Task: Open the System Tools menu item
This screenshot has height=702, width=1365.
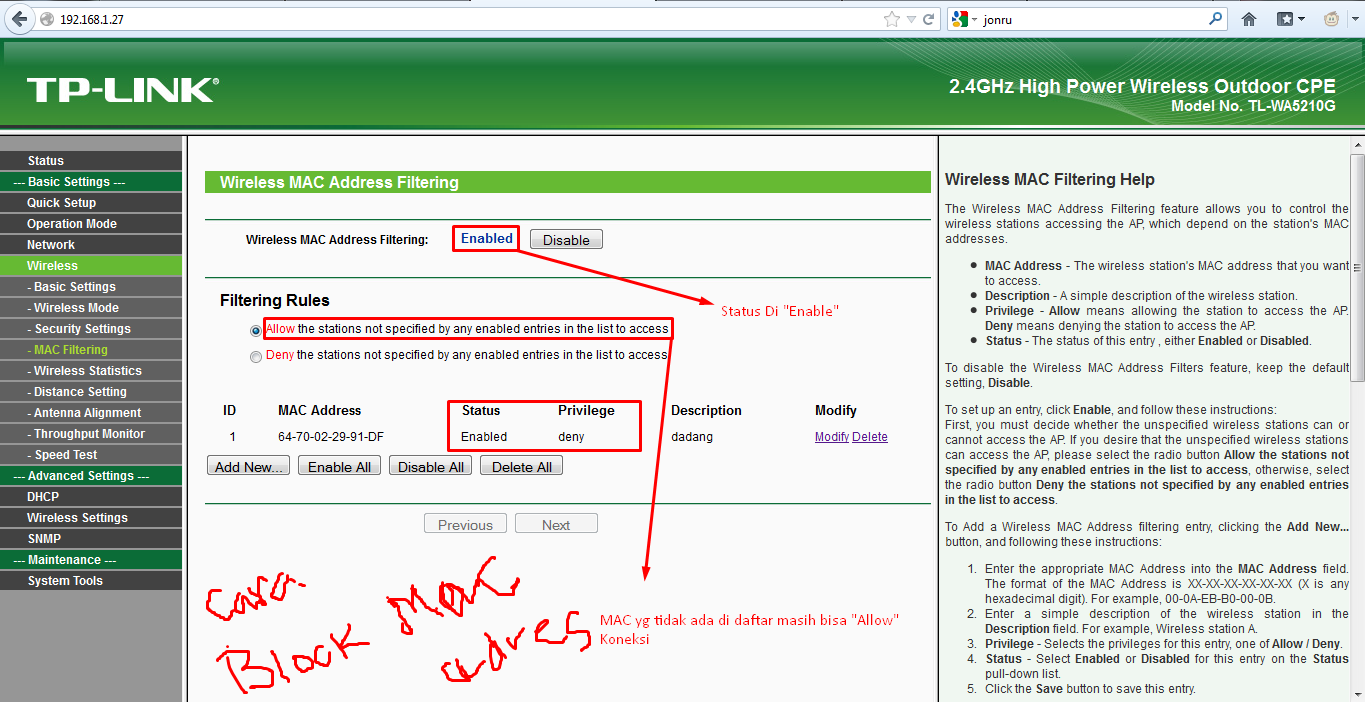Action: point(91,581)
